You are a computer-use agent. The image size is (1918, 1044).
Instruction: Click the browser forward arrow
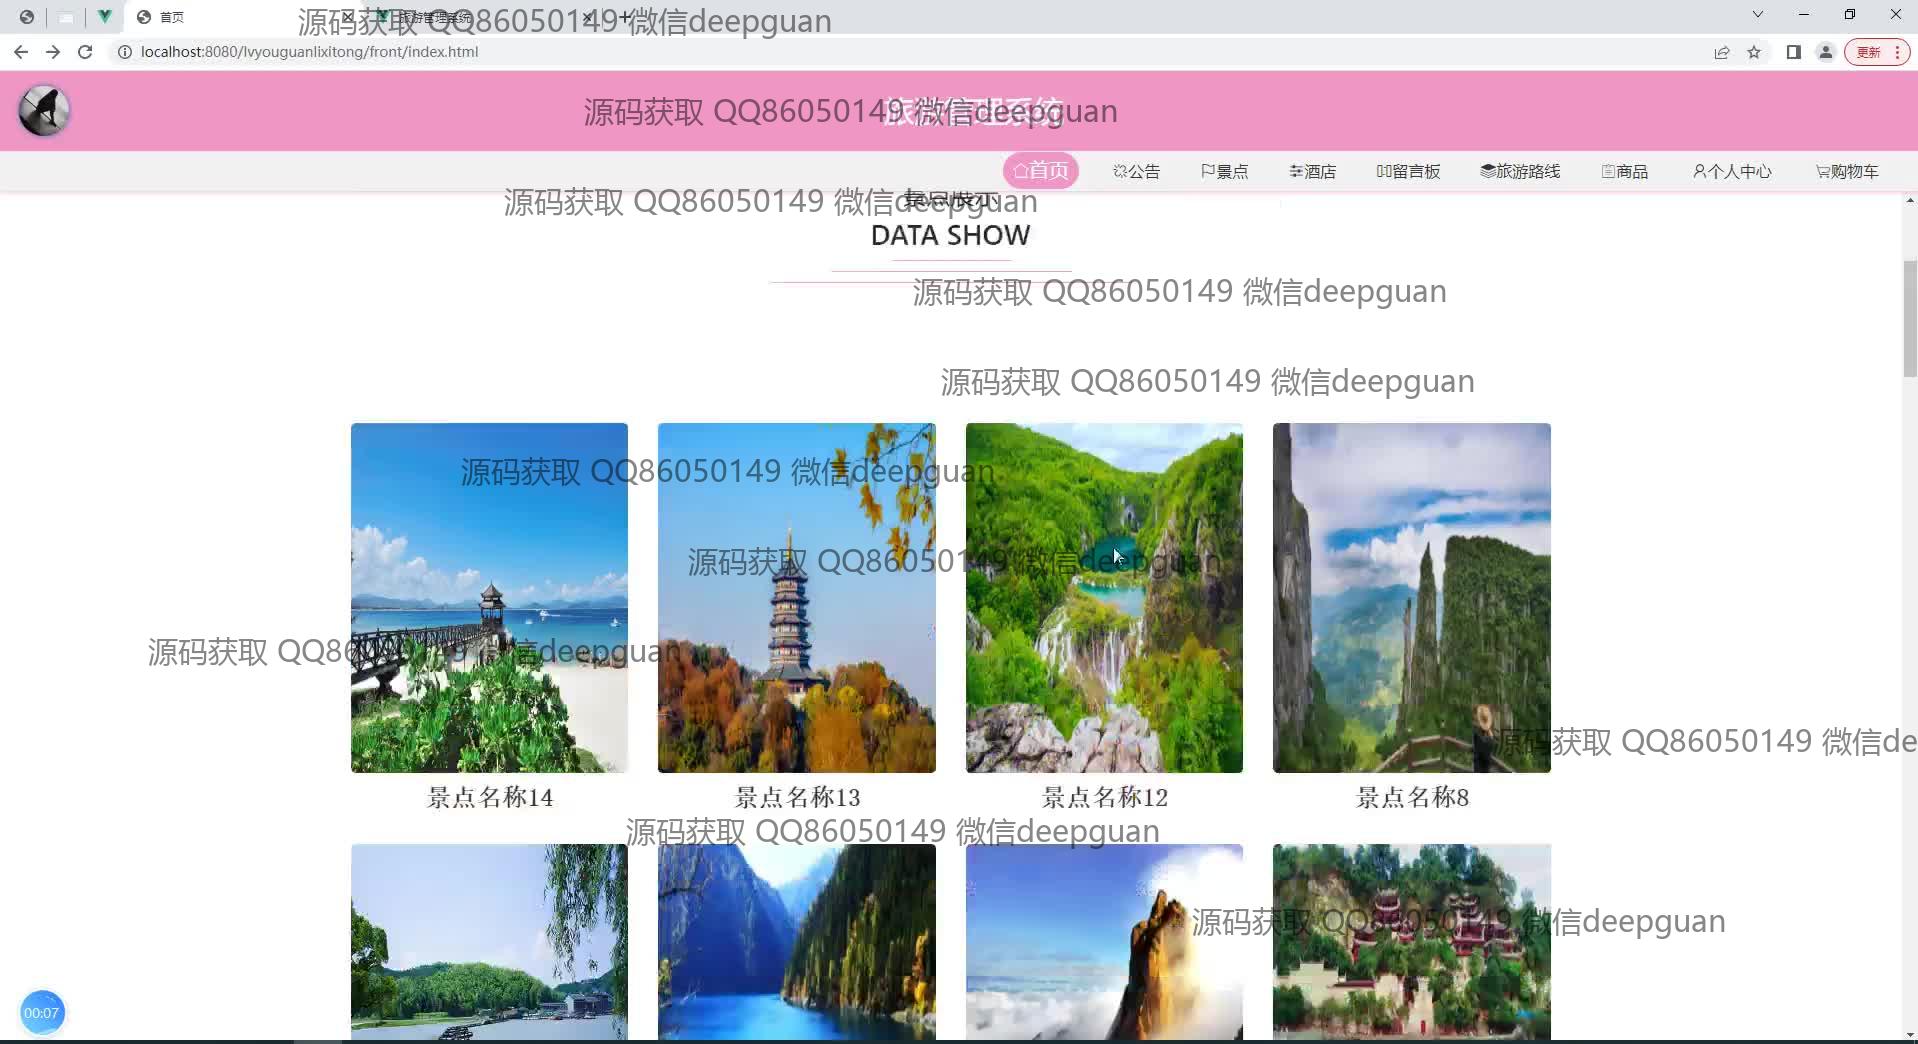(53, 52)
